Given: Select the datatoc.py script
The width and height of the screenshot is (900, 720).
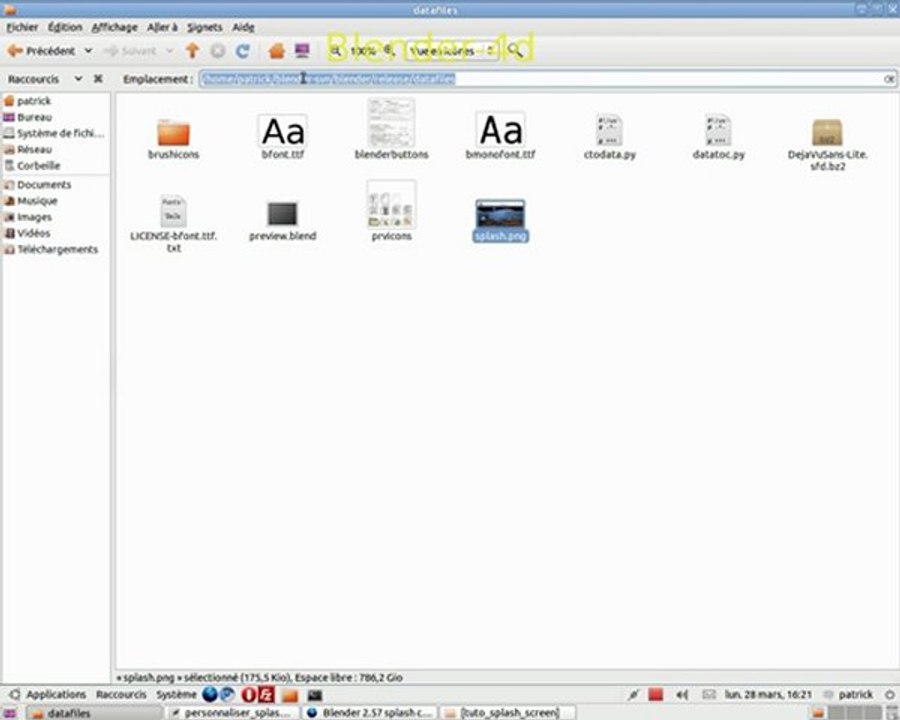Looking at the screenshot, I should pos(719,137).
